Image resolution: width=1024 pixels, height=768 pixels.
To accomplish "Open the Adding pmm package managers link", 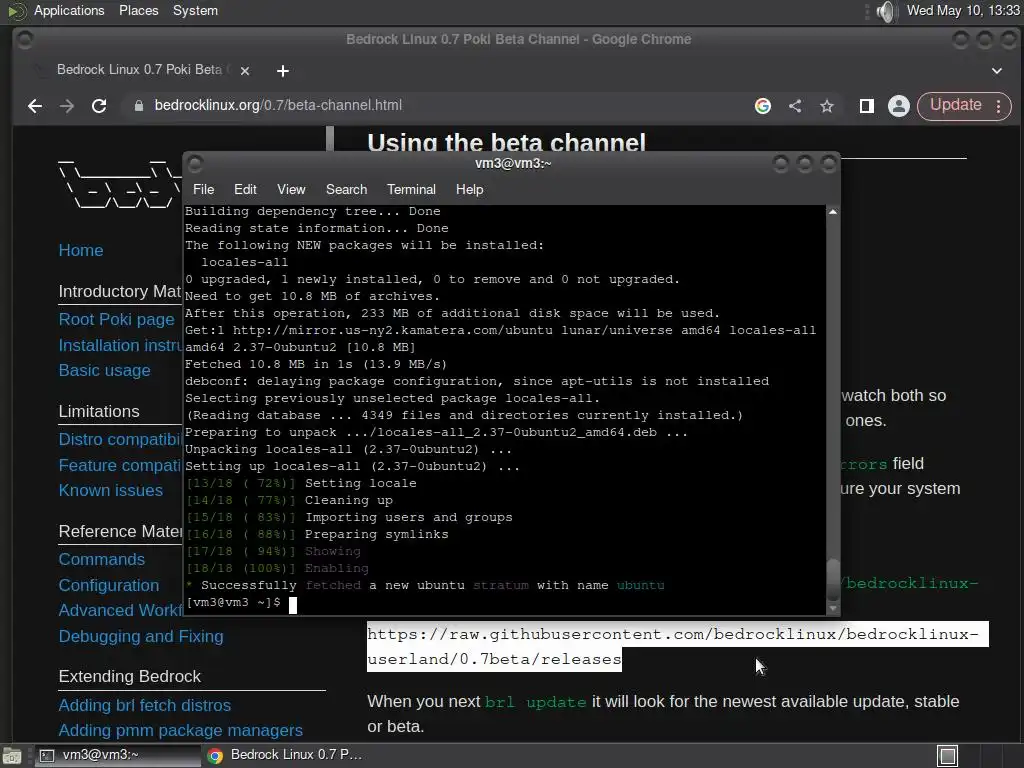I will click(180, 730).
